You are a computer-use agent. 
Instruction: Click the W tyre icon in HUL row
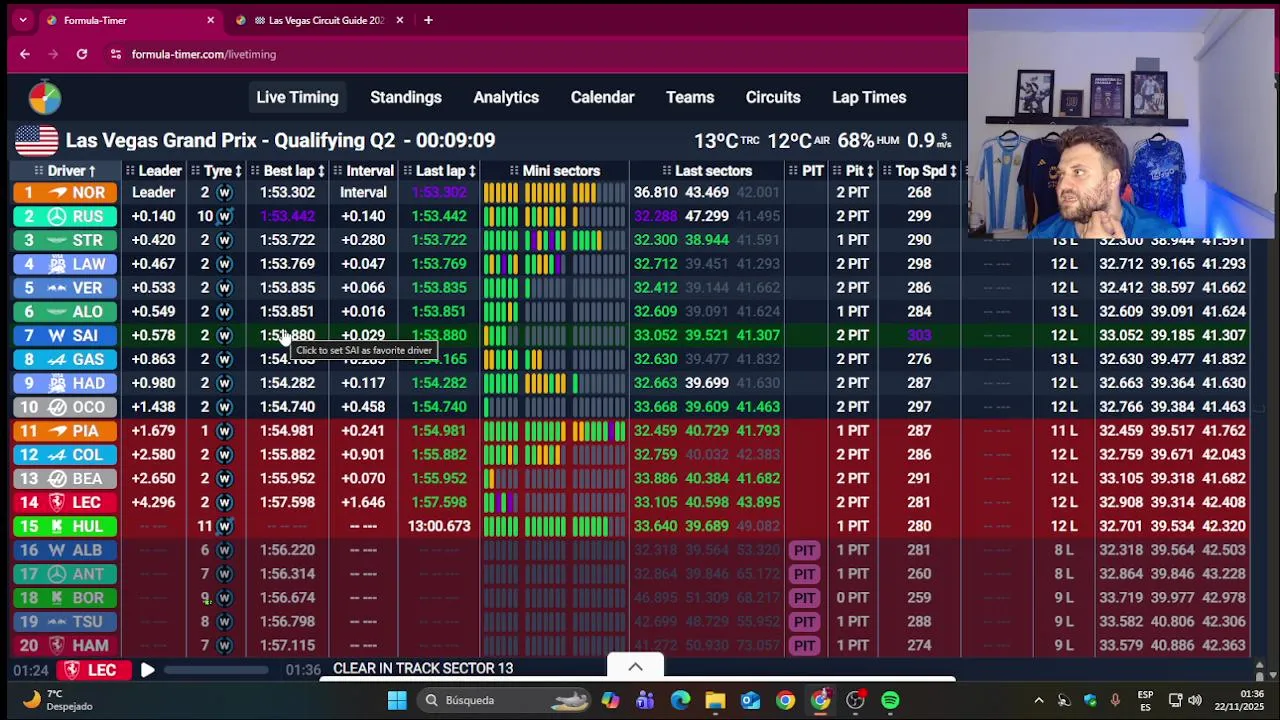[x=224, y=526]
